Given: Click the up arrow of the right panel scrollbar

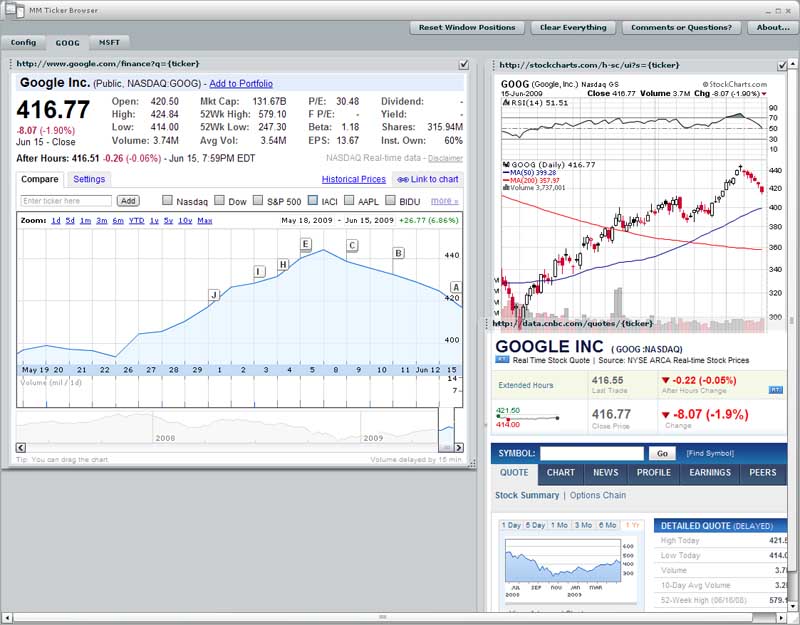Looking at the screenshot, I should tap(792, 64).
